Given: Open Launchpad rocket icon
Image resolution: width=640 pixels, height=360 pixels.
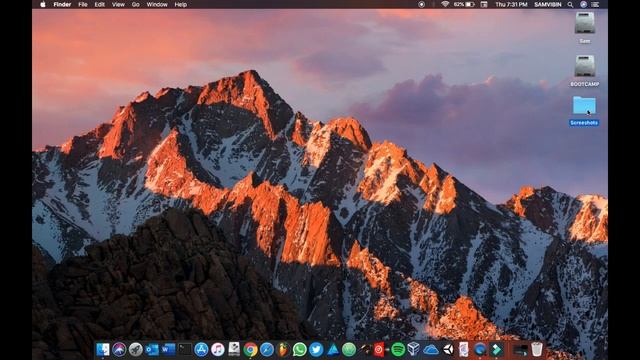Looking at the screenshot, I should (136, 349).
